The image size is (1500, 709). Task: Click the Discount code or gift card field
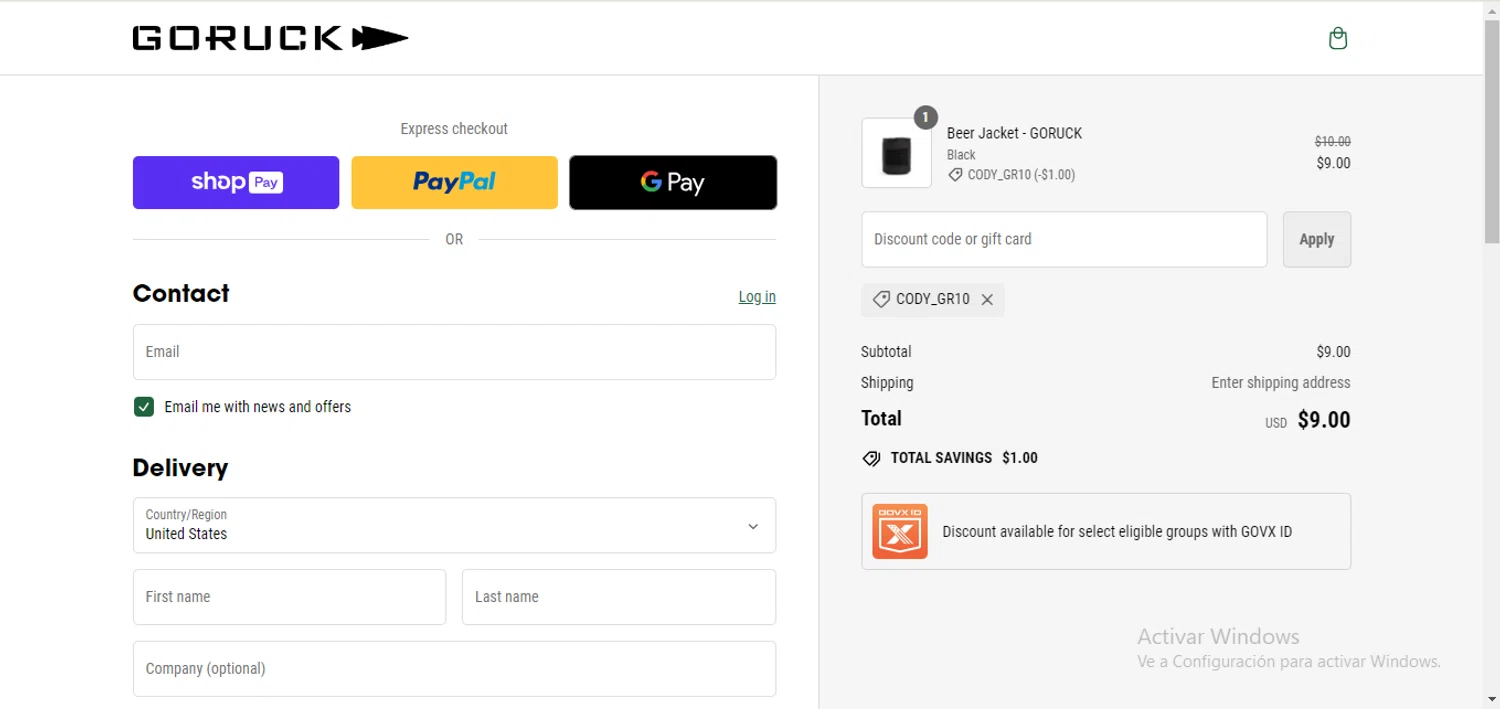(1063, 239)
